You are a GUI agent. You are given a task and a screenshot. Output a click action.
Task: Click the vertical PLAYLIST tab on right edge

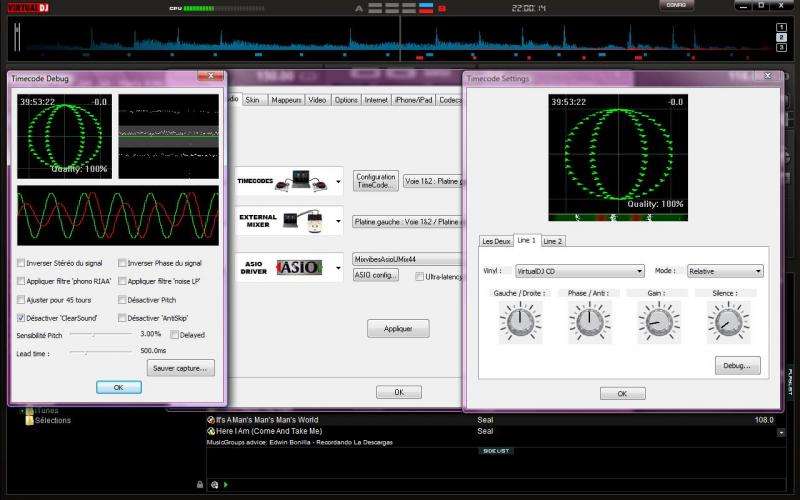pos(790,382)
